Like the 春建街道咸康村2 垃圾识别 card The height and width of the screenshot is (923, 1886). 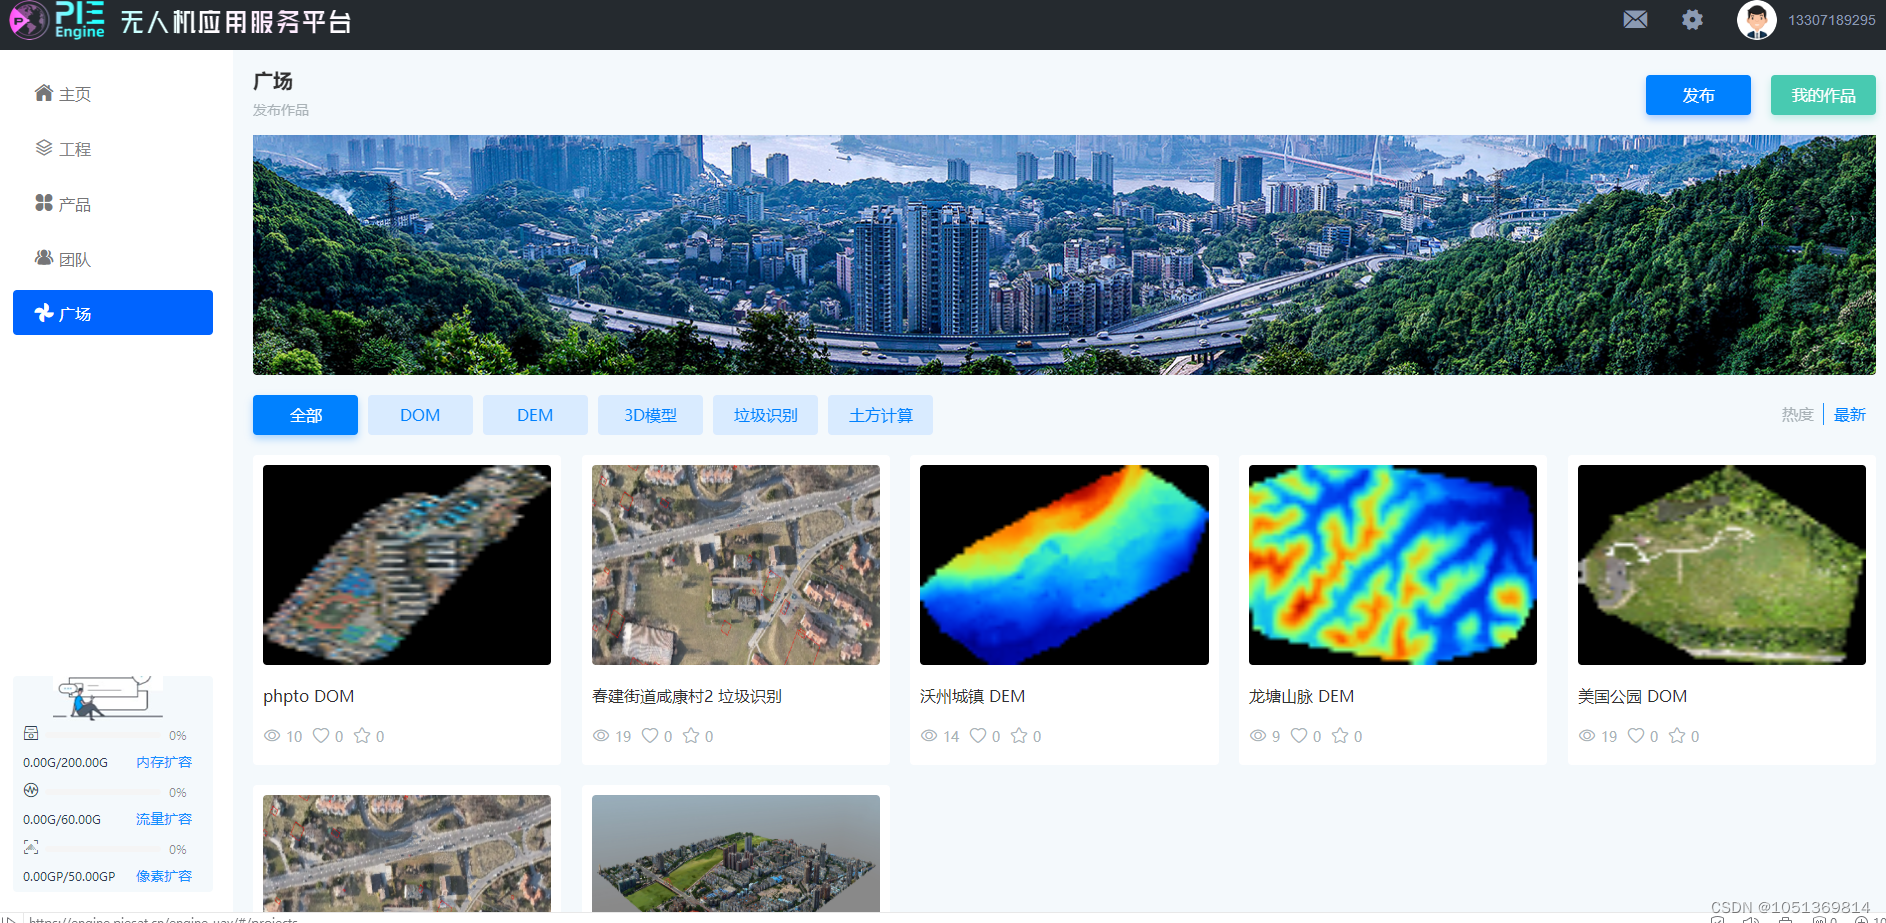[650, 735]
